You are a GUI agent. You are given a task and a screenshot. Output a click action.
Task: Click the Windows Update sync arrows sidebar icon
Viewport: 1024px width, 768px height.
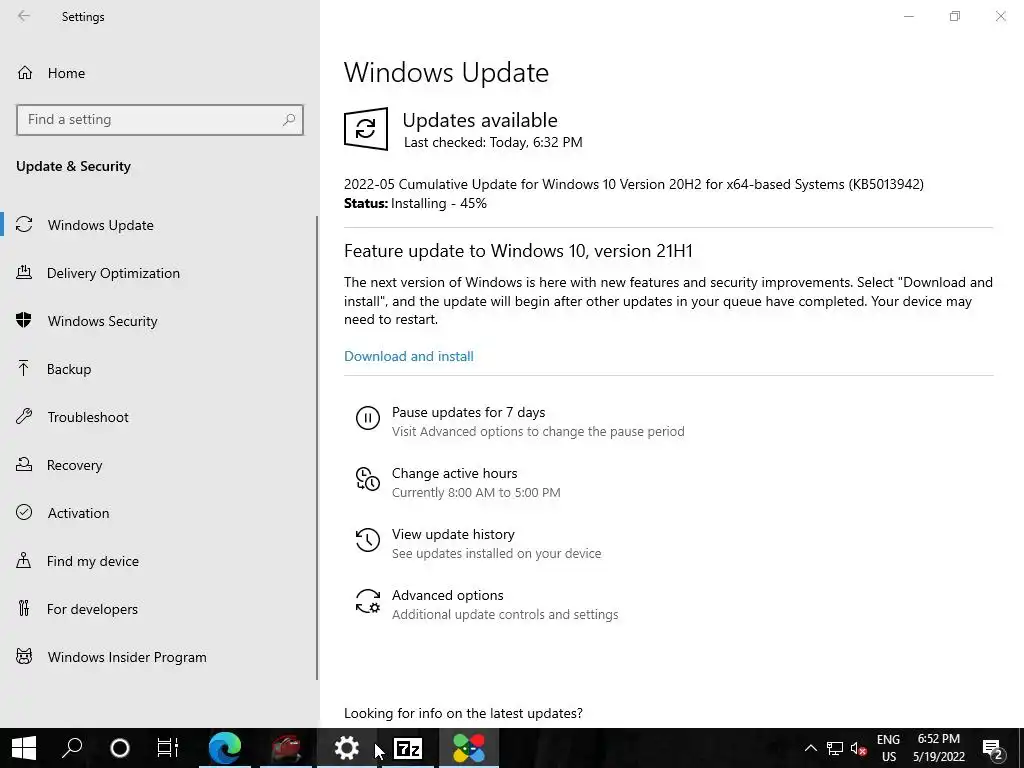(x=24, y=225)
